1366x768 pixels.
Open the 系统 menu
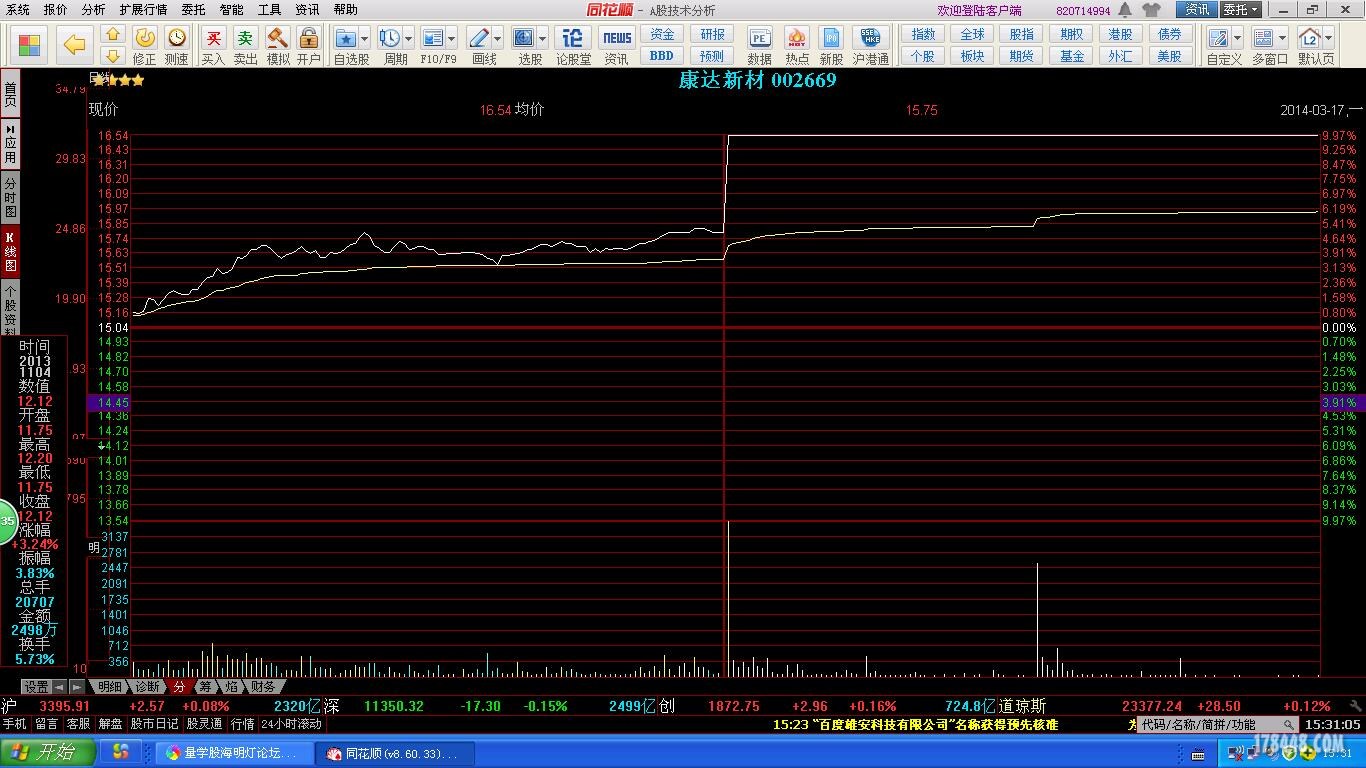[x=17, y=9]
